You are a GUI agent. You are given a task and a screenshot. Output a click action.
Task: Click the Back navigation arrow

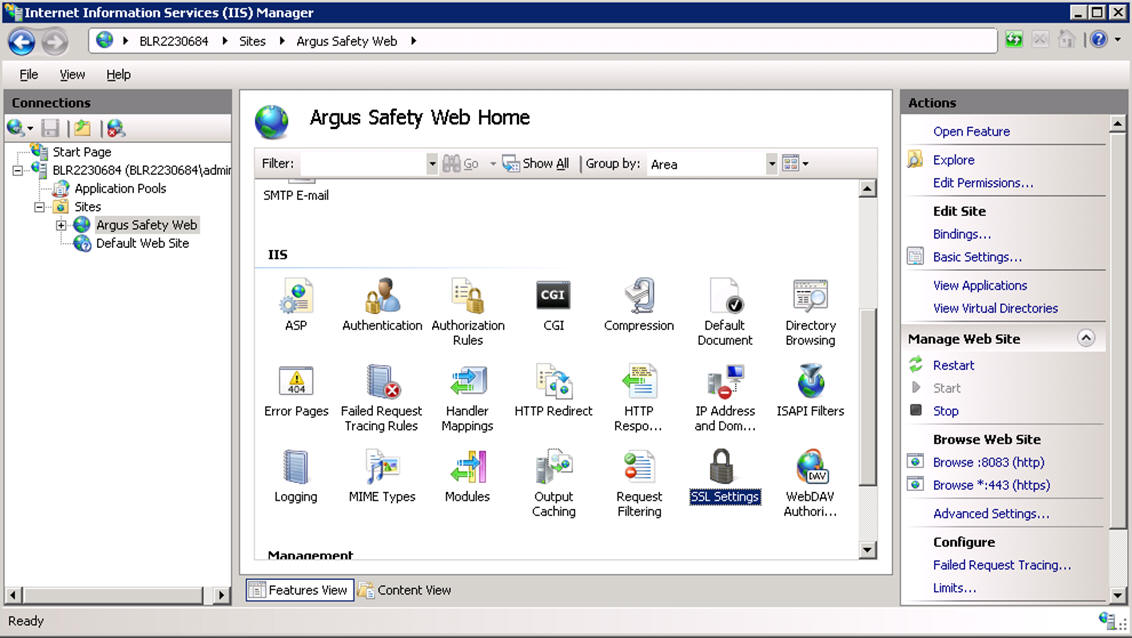pyautogui.click(x=22, y=42)
